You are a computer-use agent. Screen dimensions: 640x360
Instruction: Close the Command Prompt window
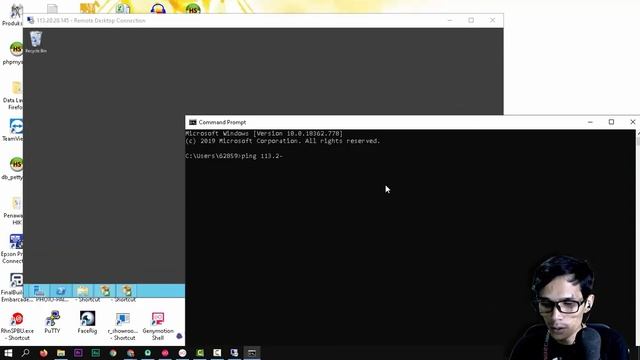[632, 122]
